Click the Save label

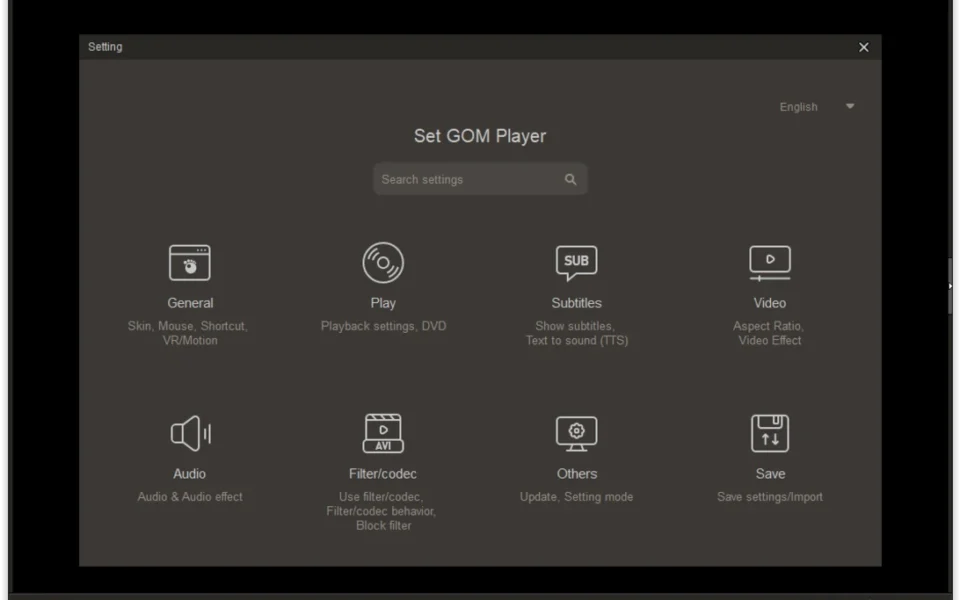pyautogui.click(x=770, y=474)
